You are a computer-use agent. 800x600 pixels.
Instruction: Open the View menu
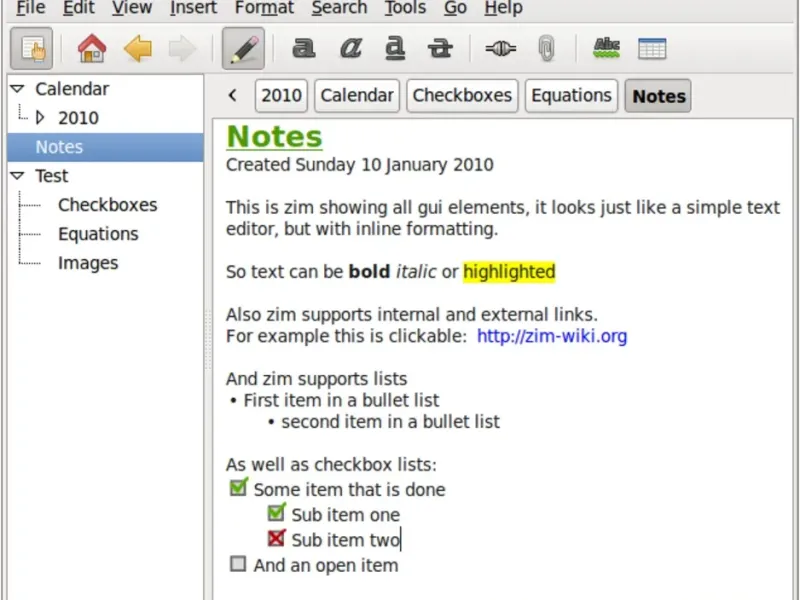[x=132, y=8]
